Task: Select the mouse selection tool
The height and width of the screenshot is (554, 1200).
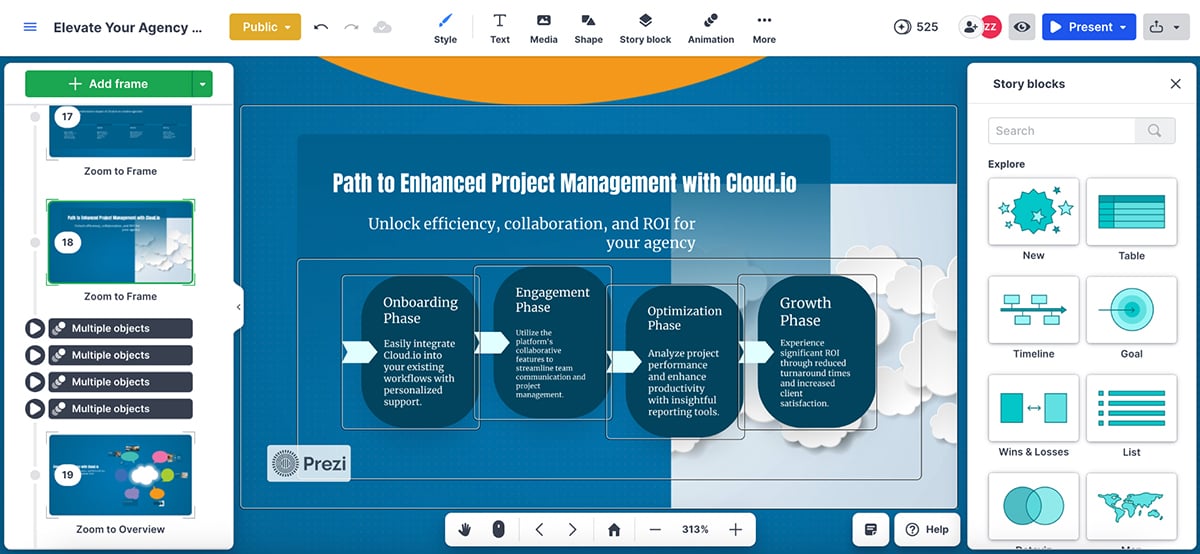Action: click(x=498, y=529)
